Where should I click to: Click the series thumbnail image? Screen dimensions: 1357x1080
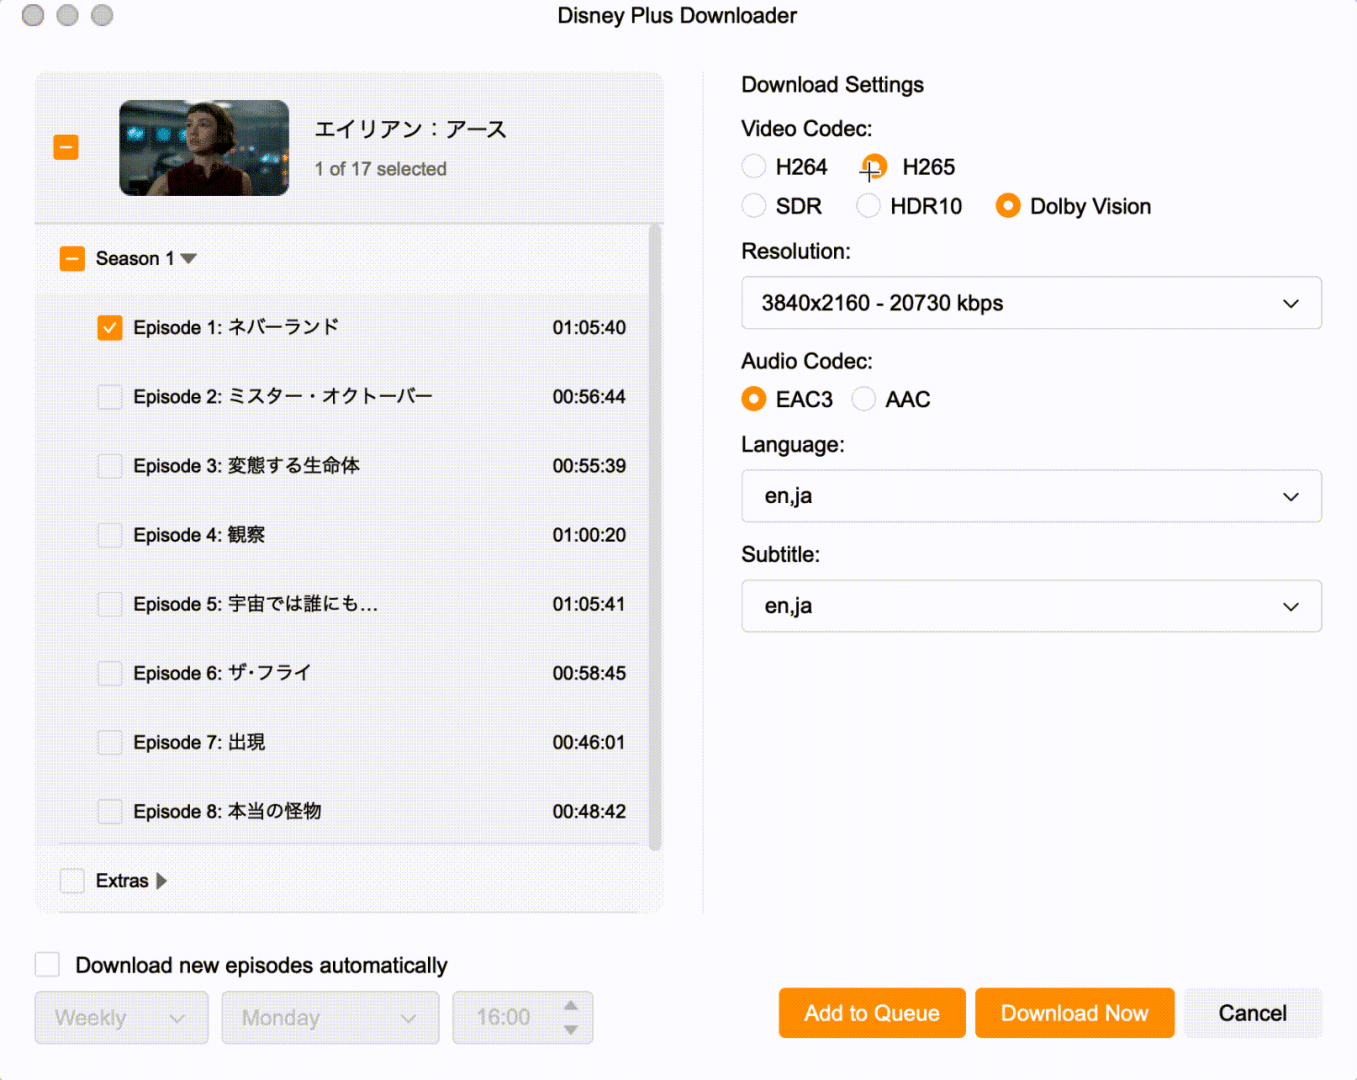point(204,148)
